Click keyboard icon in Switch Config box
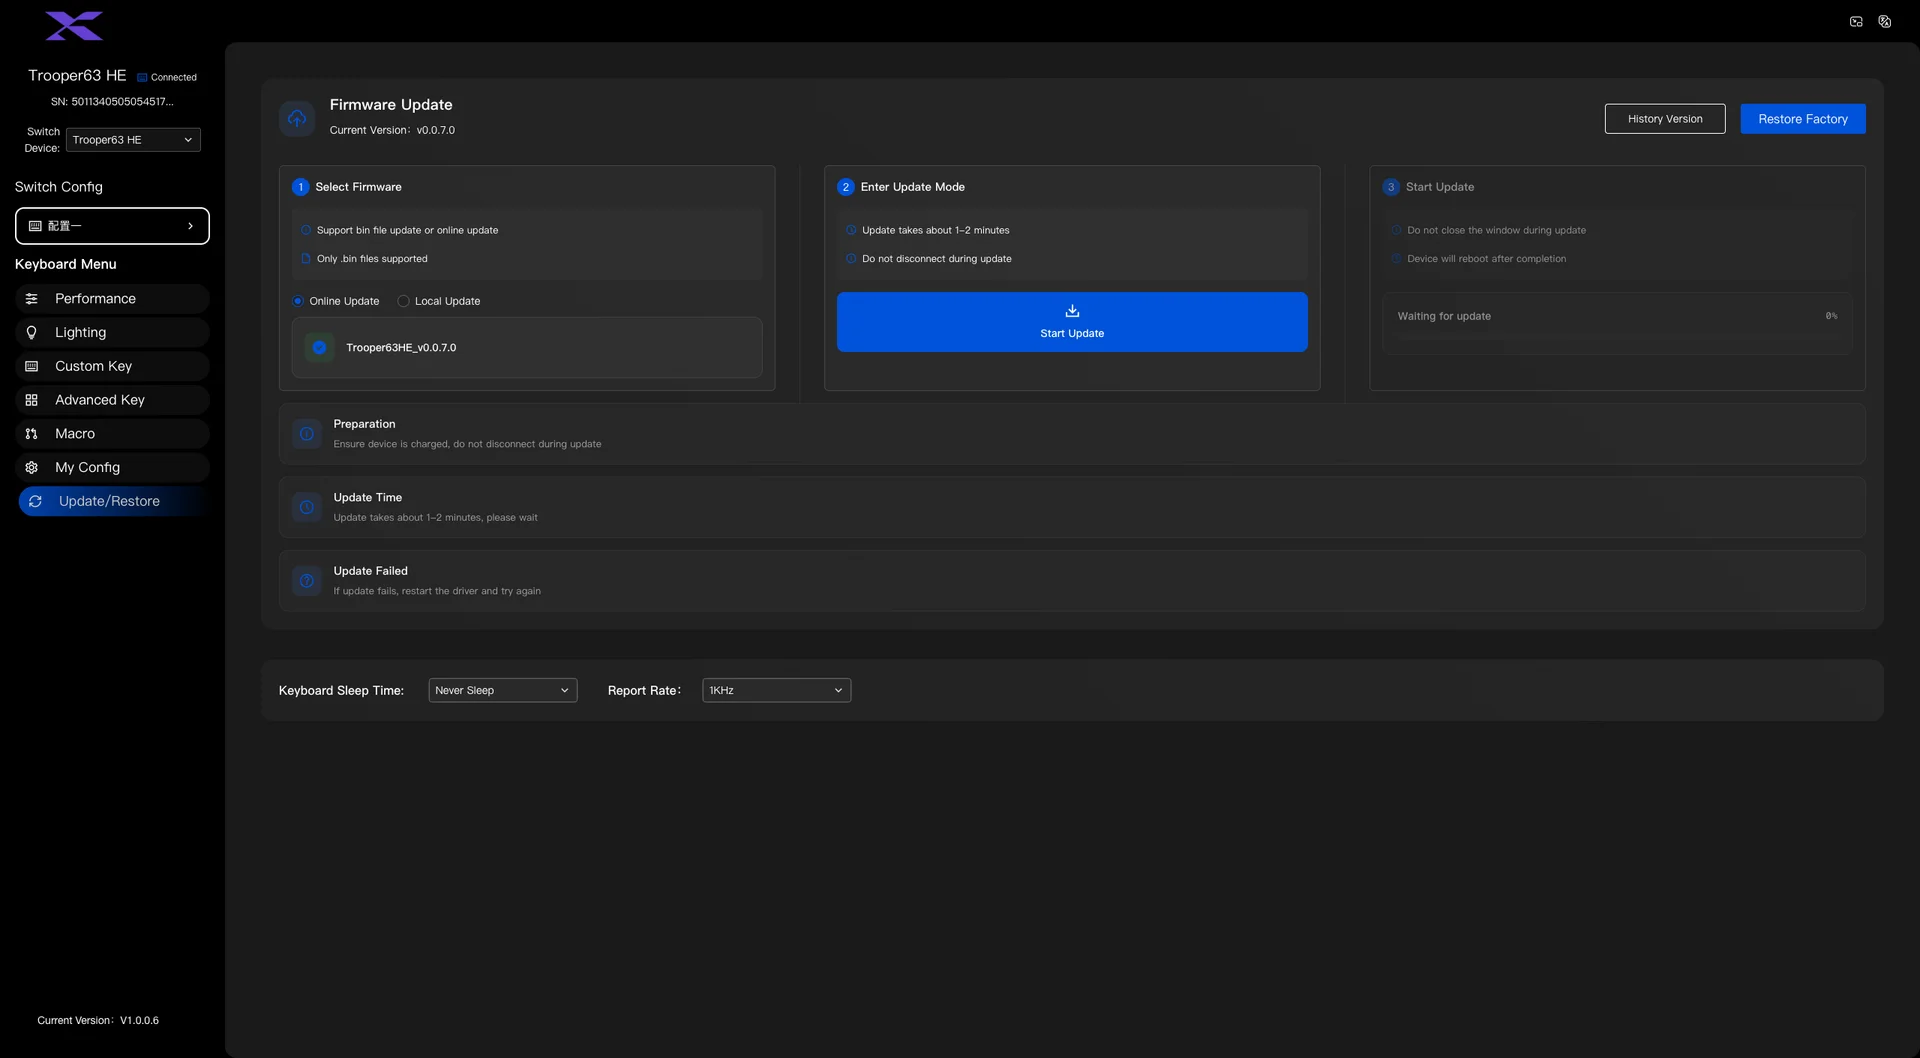This screenshot has width=1920, height=1058. (x=35, y=226)
